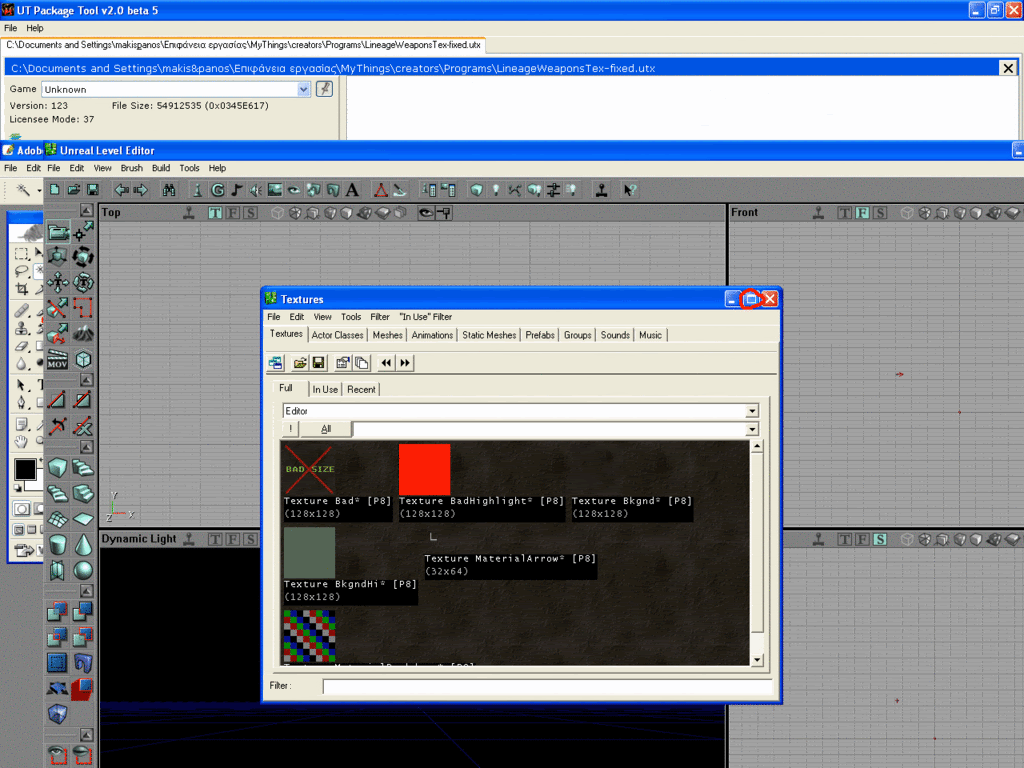Expand the Editor package dropdown
The width and height of the screenshot is (1024, 768).
(x=752, y=411)
